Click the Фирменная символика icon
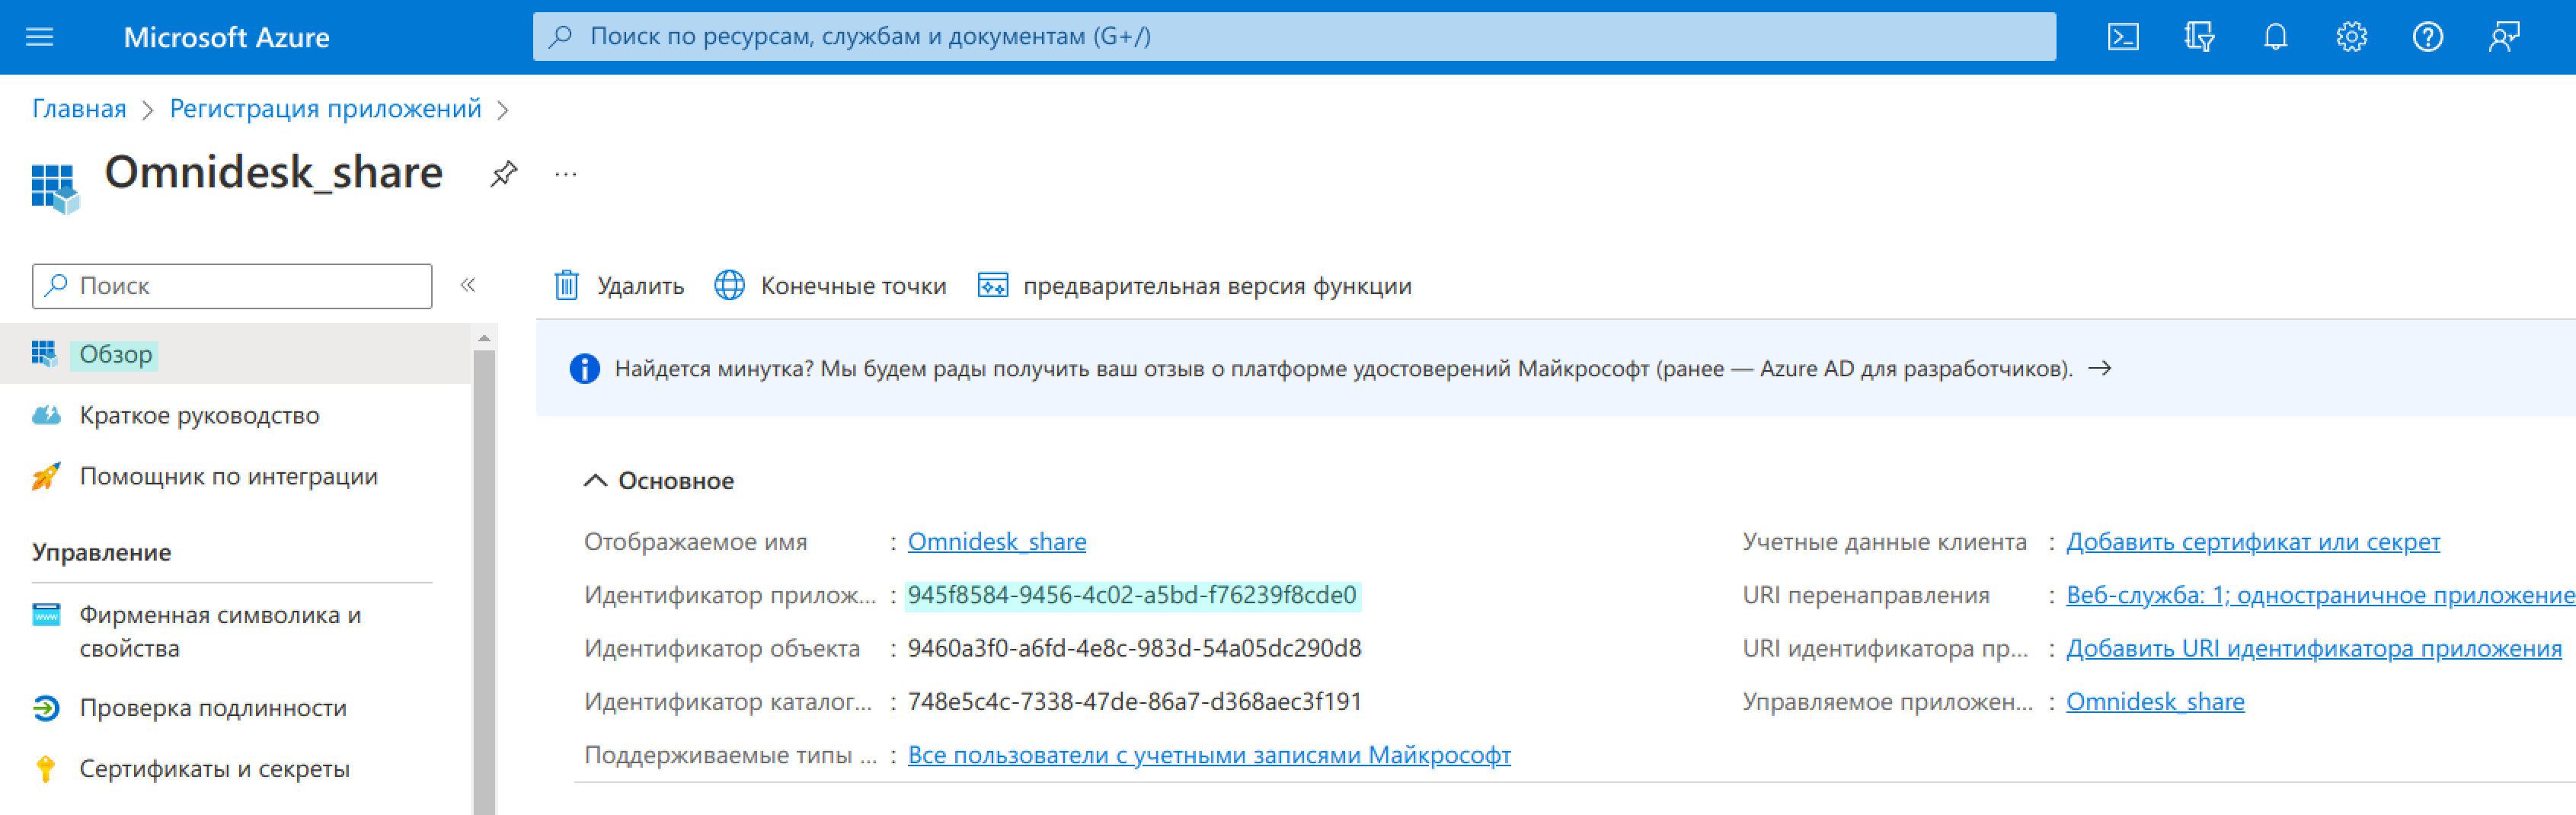 46,614
